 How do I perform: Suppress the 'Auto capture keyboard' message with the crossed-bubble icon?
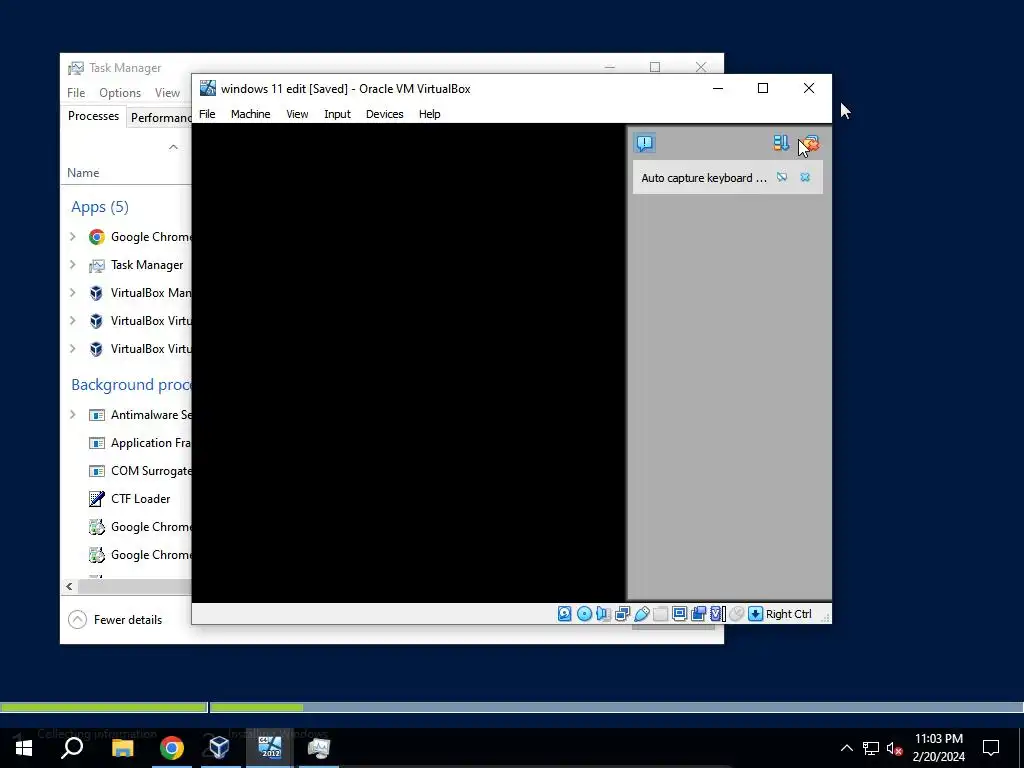pyautogui.click(x=782, y=178)
